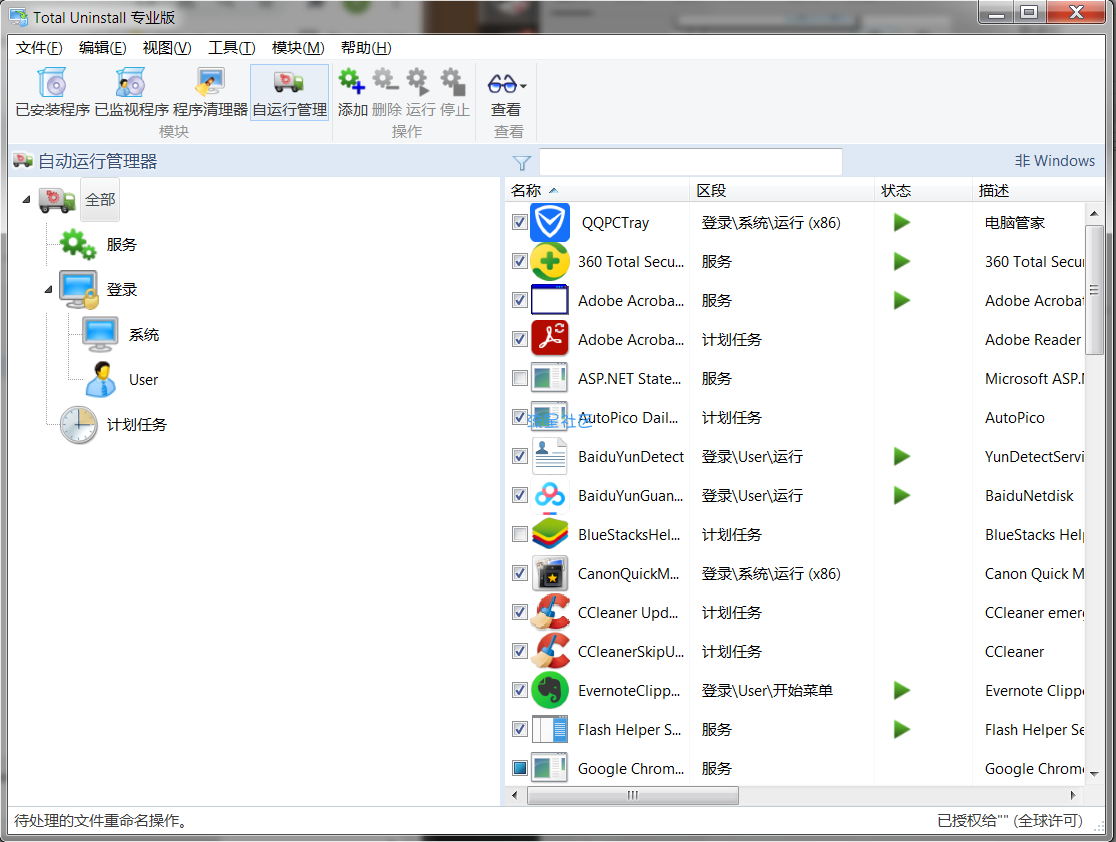The height and width of the screenshot is (842, 1116).
Task: Open the 模块(M) menu
Action: tap(298, 48)
